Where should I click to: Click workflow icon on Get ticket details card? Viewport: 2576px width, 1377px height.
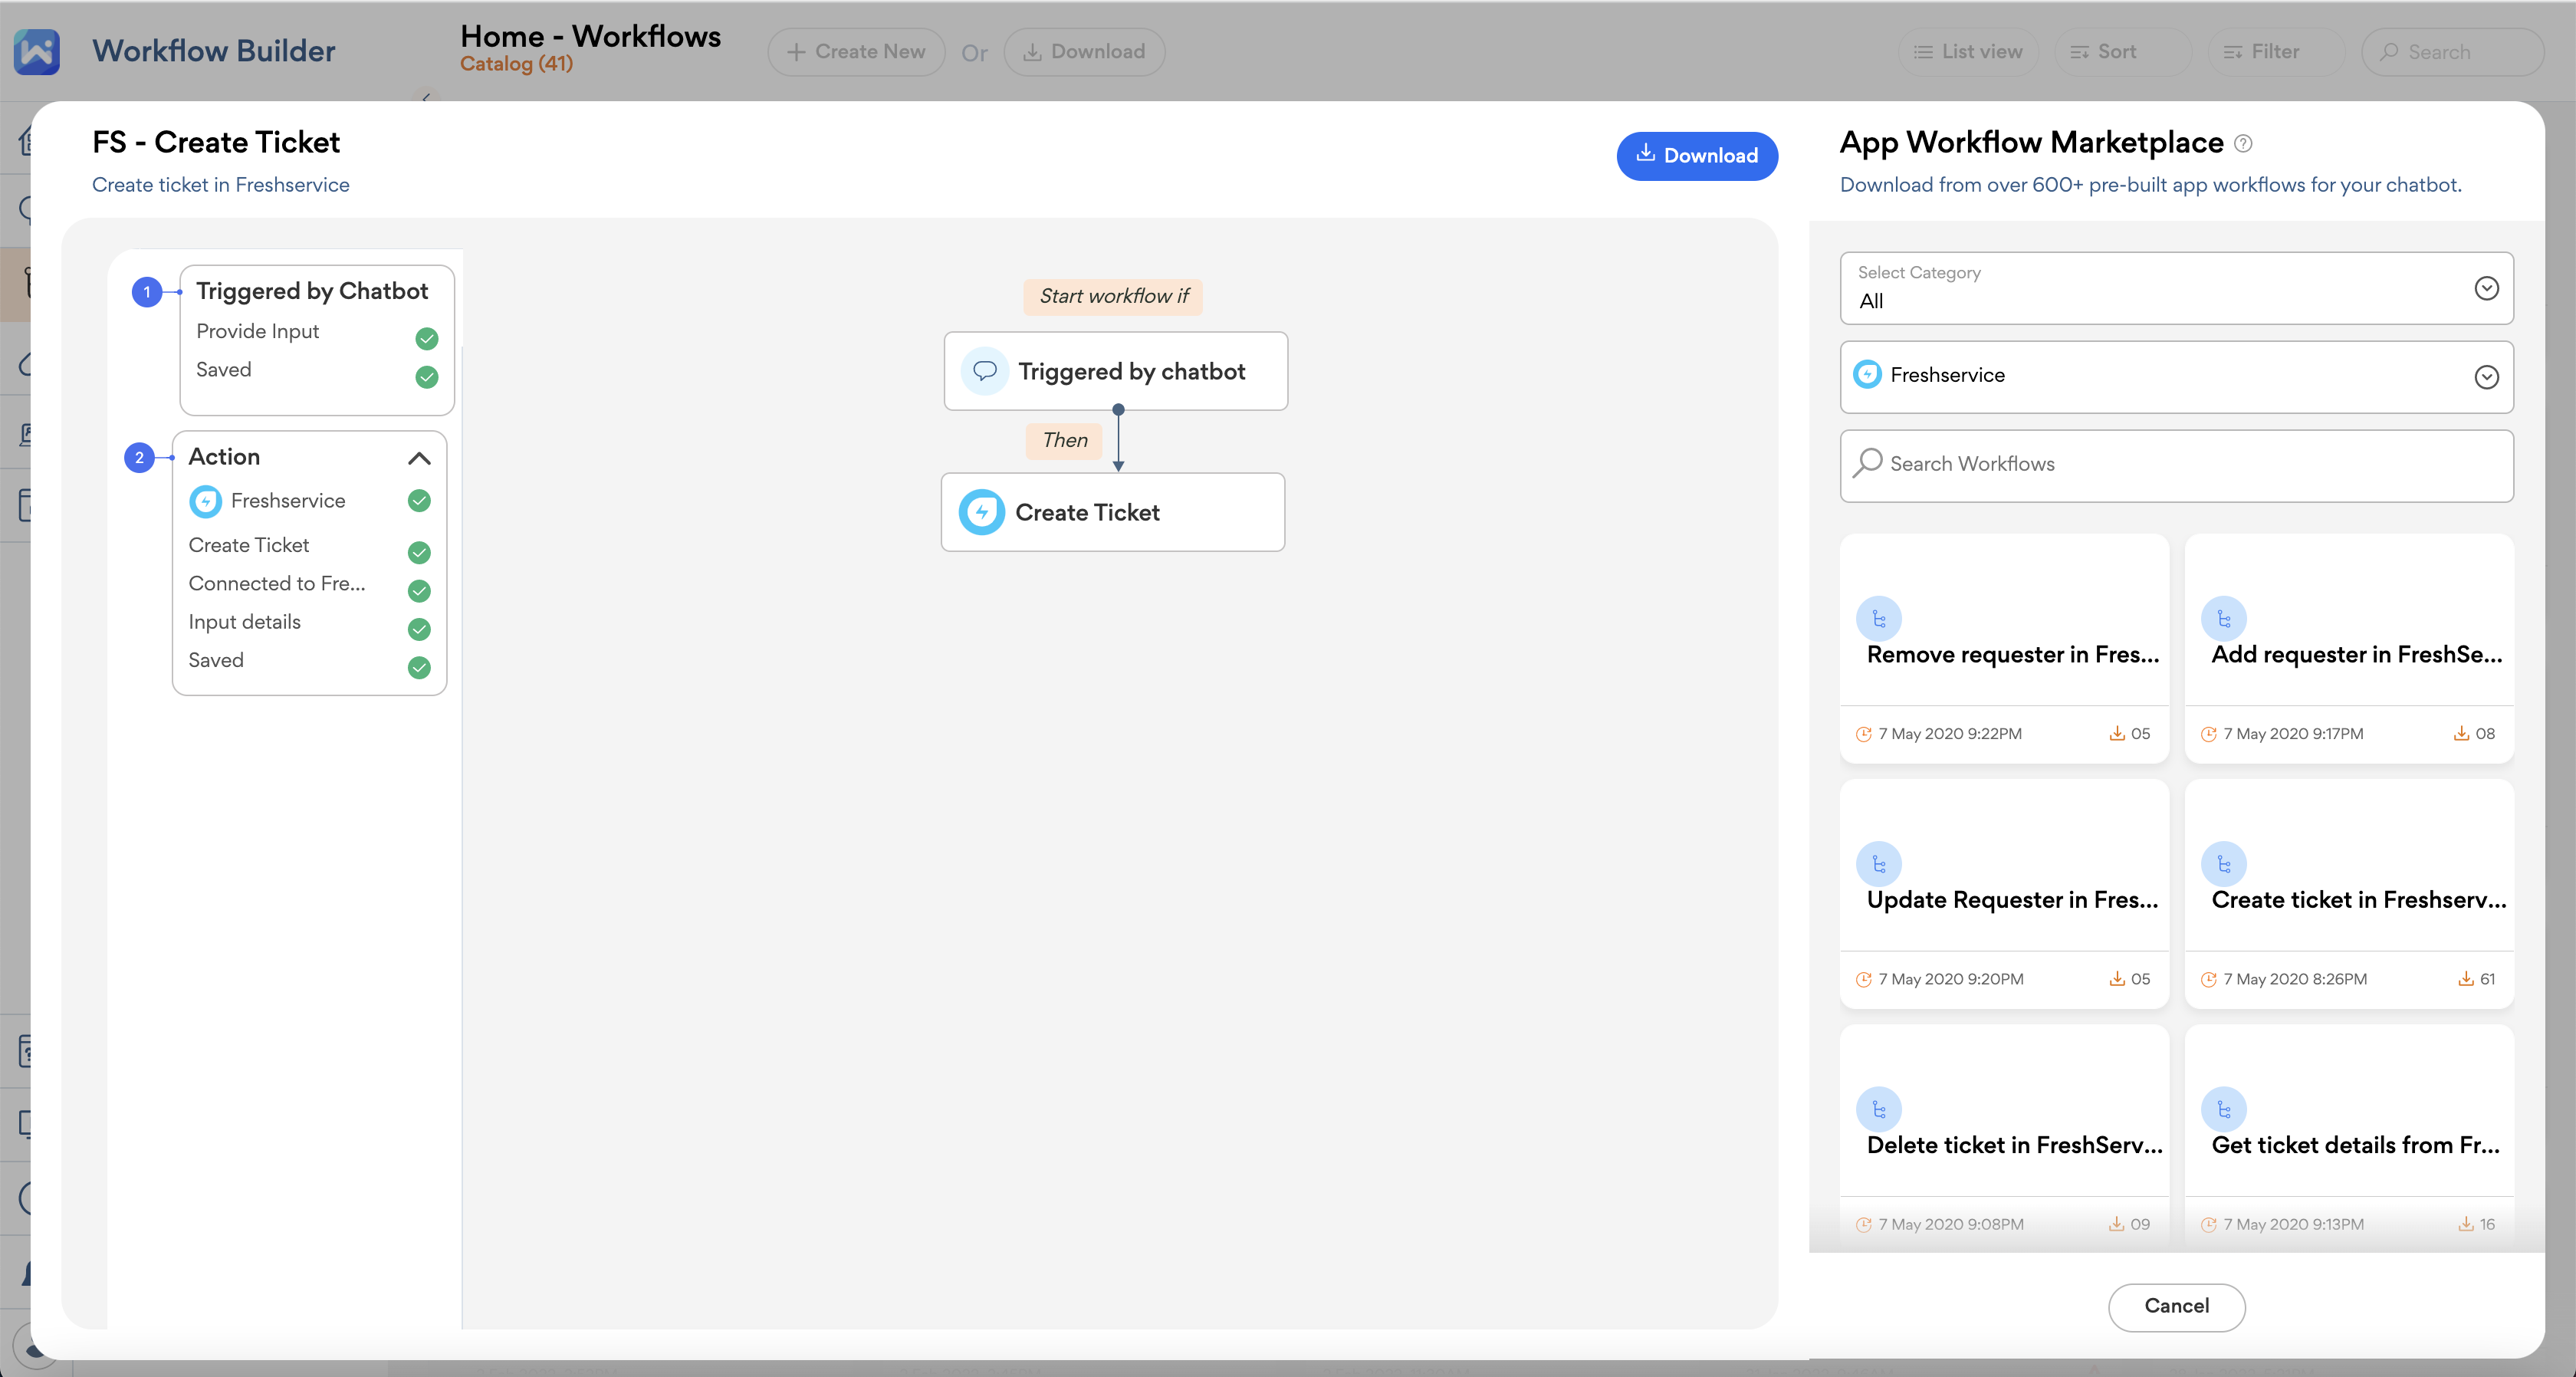coord(2223,1109)
